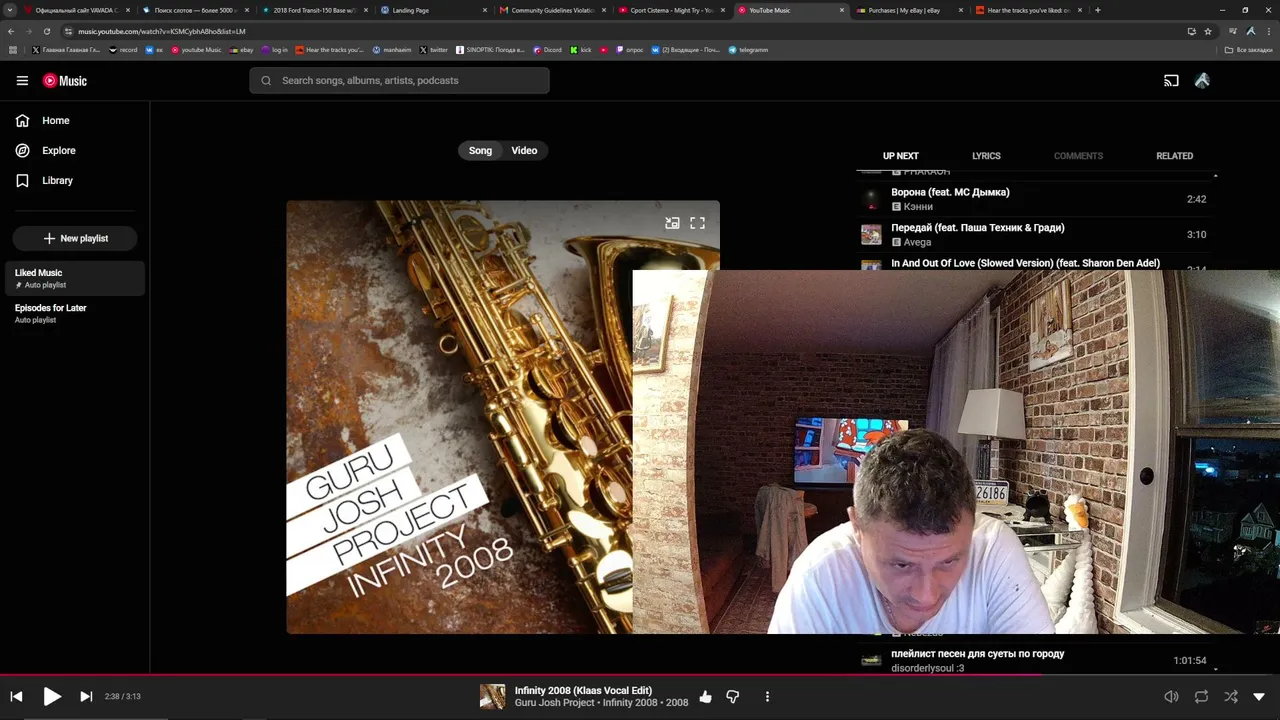Open the Cast to device icon
1280x720 pixels.
click(x=1171, y=81)
